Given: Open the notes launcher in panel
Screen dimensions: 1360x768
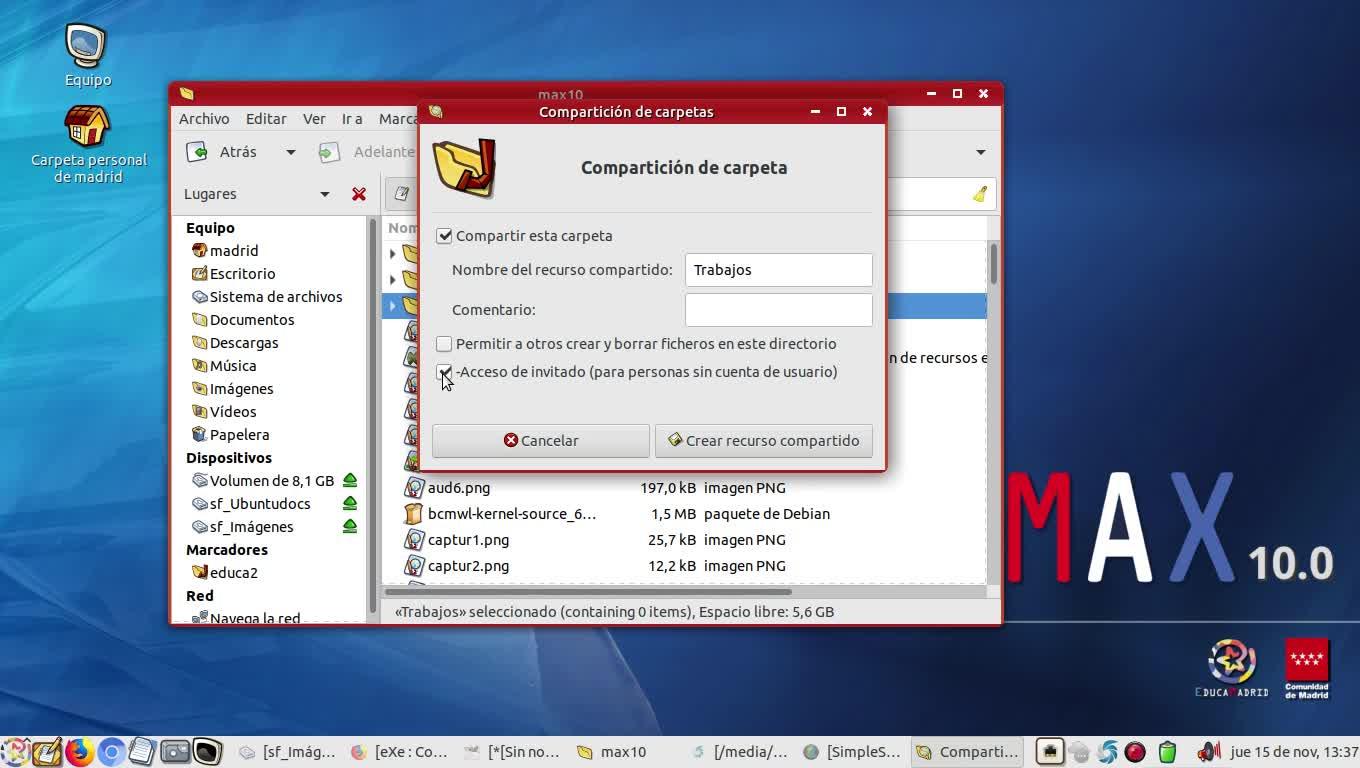Looking at the screenshot, I should [x=143, y=752].
